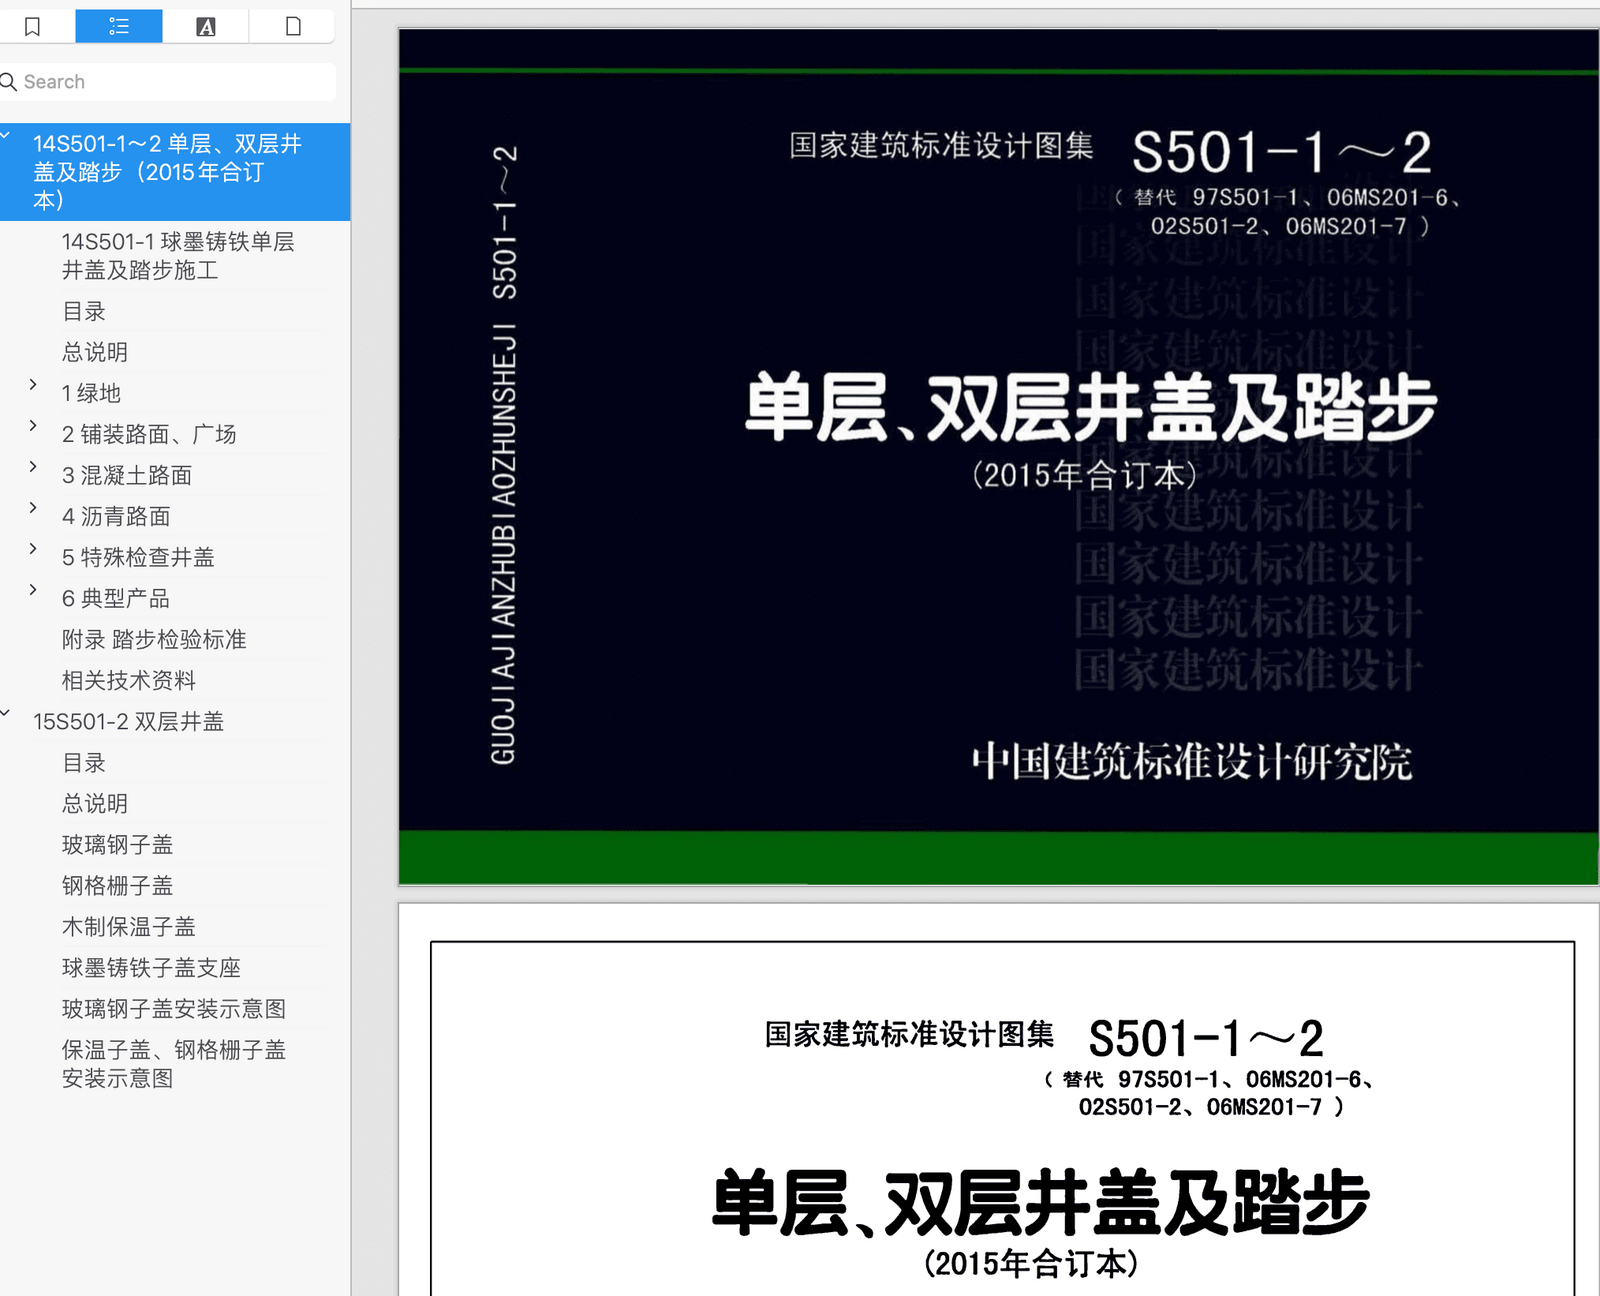
Task: Expand the "3 混凝土路面" section
Action: (x=33, y=466)
